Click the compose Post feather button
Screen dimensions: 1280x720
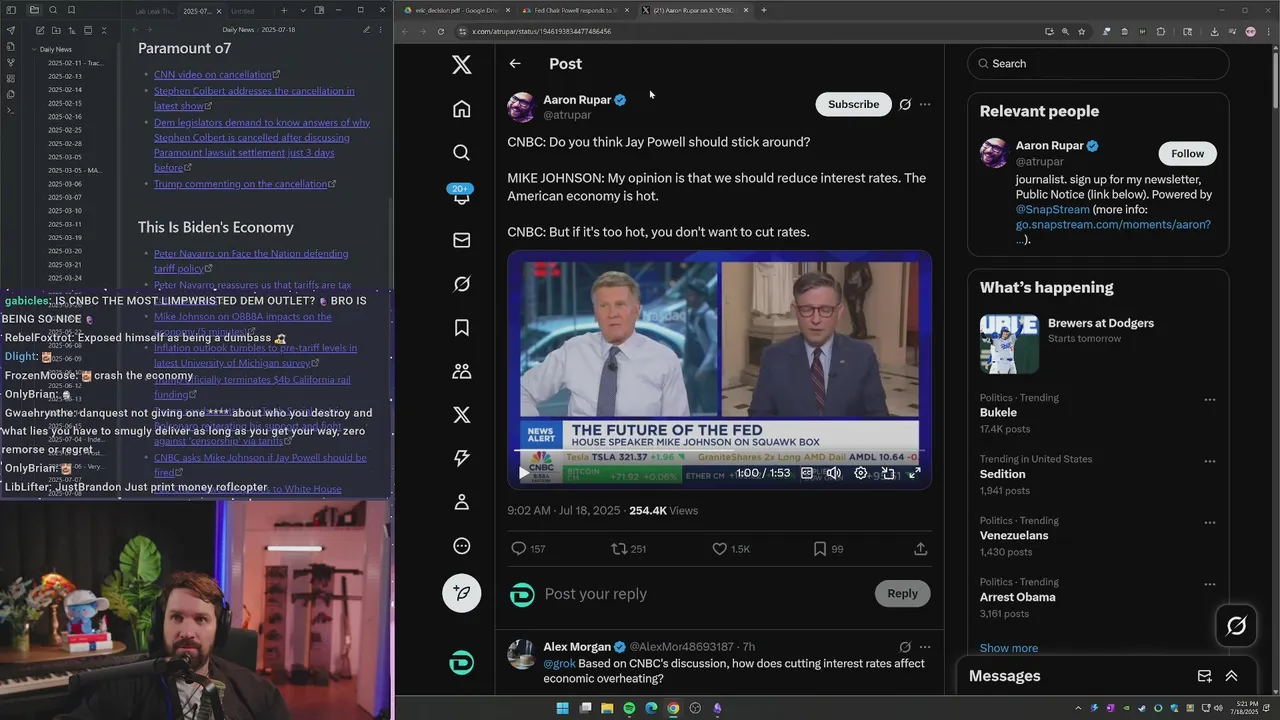point(461,593)
